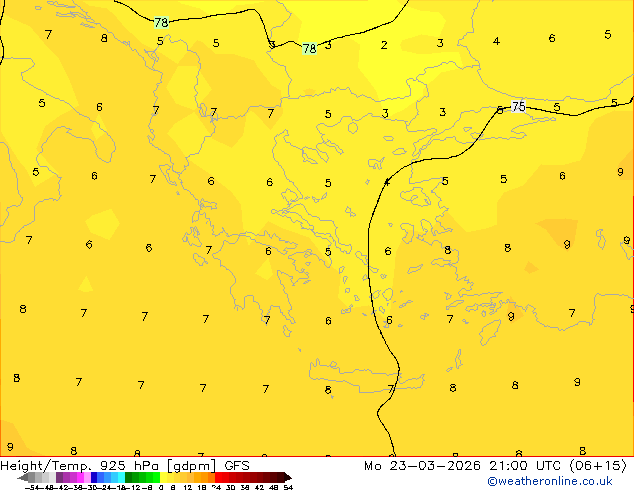Click the temperature value 2 near top
The width and height of the screenshot is (634, 490).
(x=384, y=45)
